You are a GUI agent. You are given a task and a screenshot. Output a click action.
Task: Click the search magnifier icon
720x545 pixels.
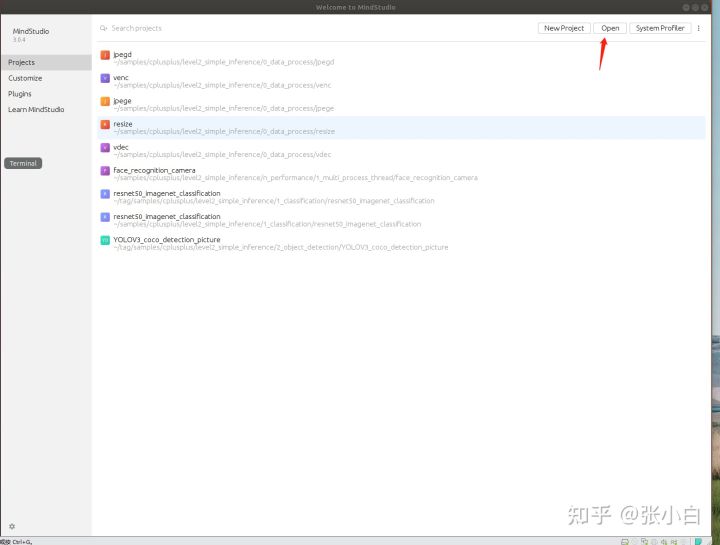click(x=103, y=28)
